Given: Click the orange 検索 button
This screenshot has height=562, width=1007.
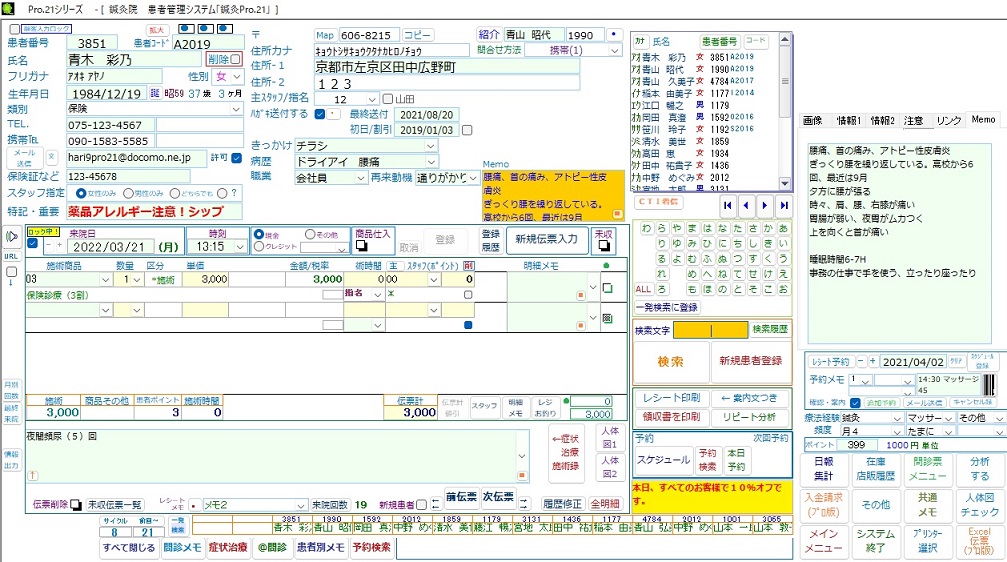Looking at the screenshot, I should [670, 362].
